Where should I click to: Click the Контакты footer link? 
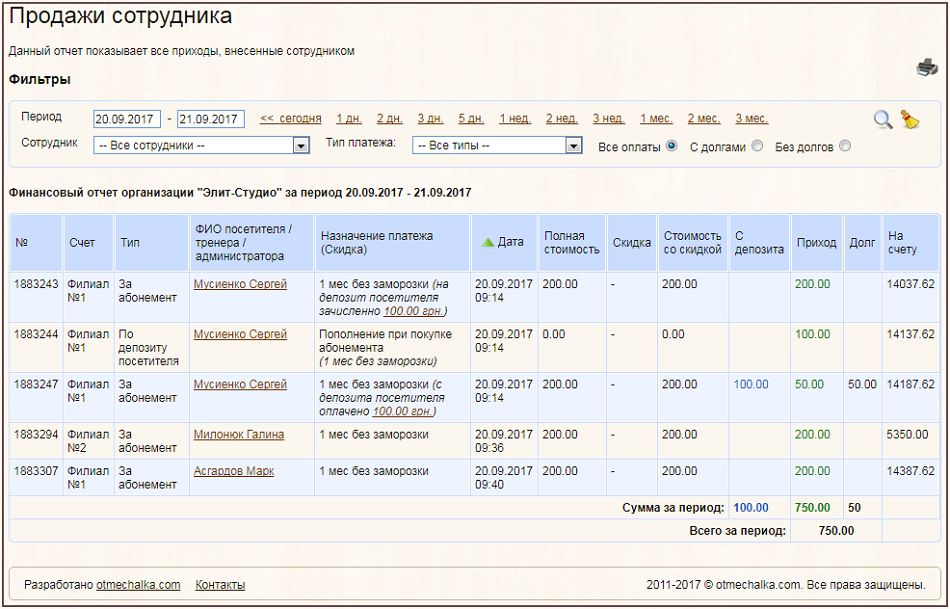pyautogui.click(x=220, y=585)
